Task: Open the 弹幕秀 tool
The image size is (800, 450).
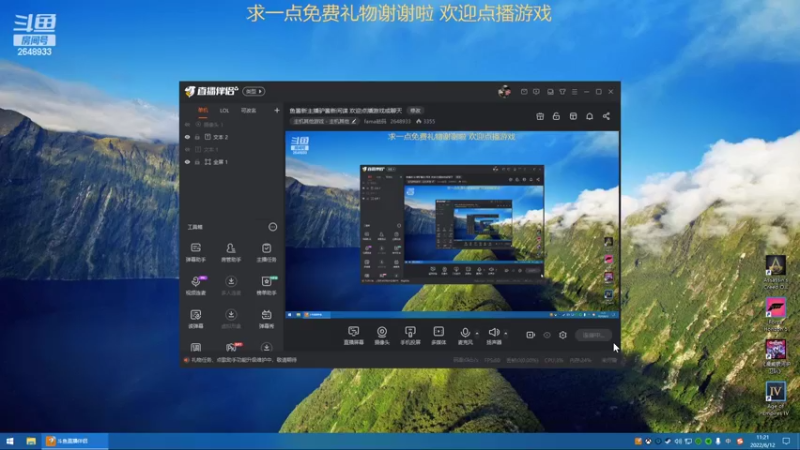Action: (266, 318)
